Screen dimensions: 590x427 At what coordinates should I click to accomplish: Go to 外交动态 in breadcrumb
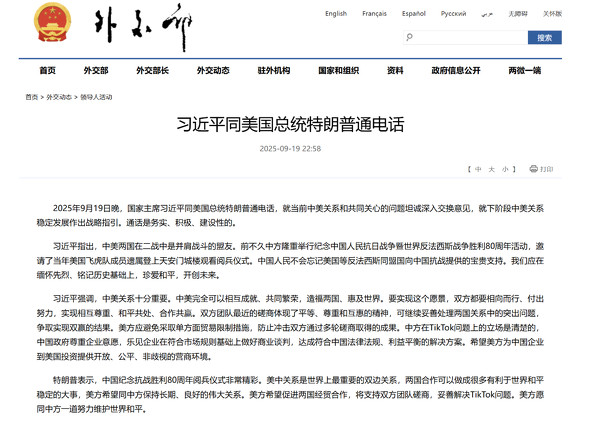(59, 97)
